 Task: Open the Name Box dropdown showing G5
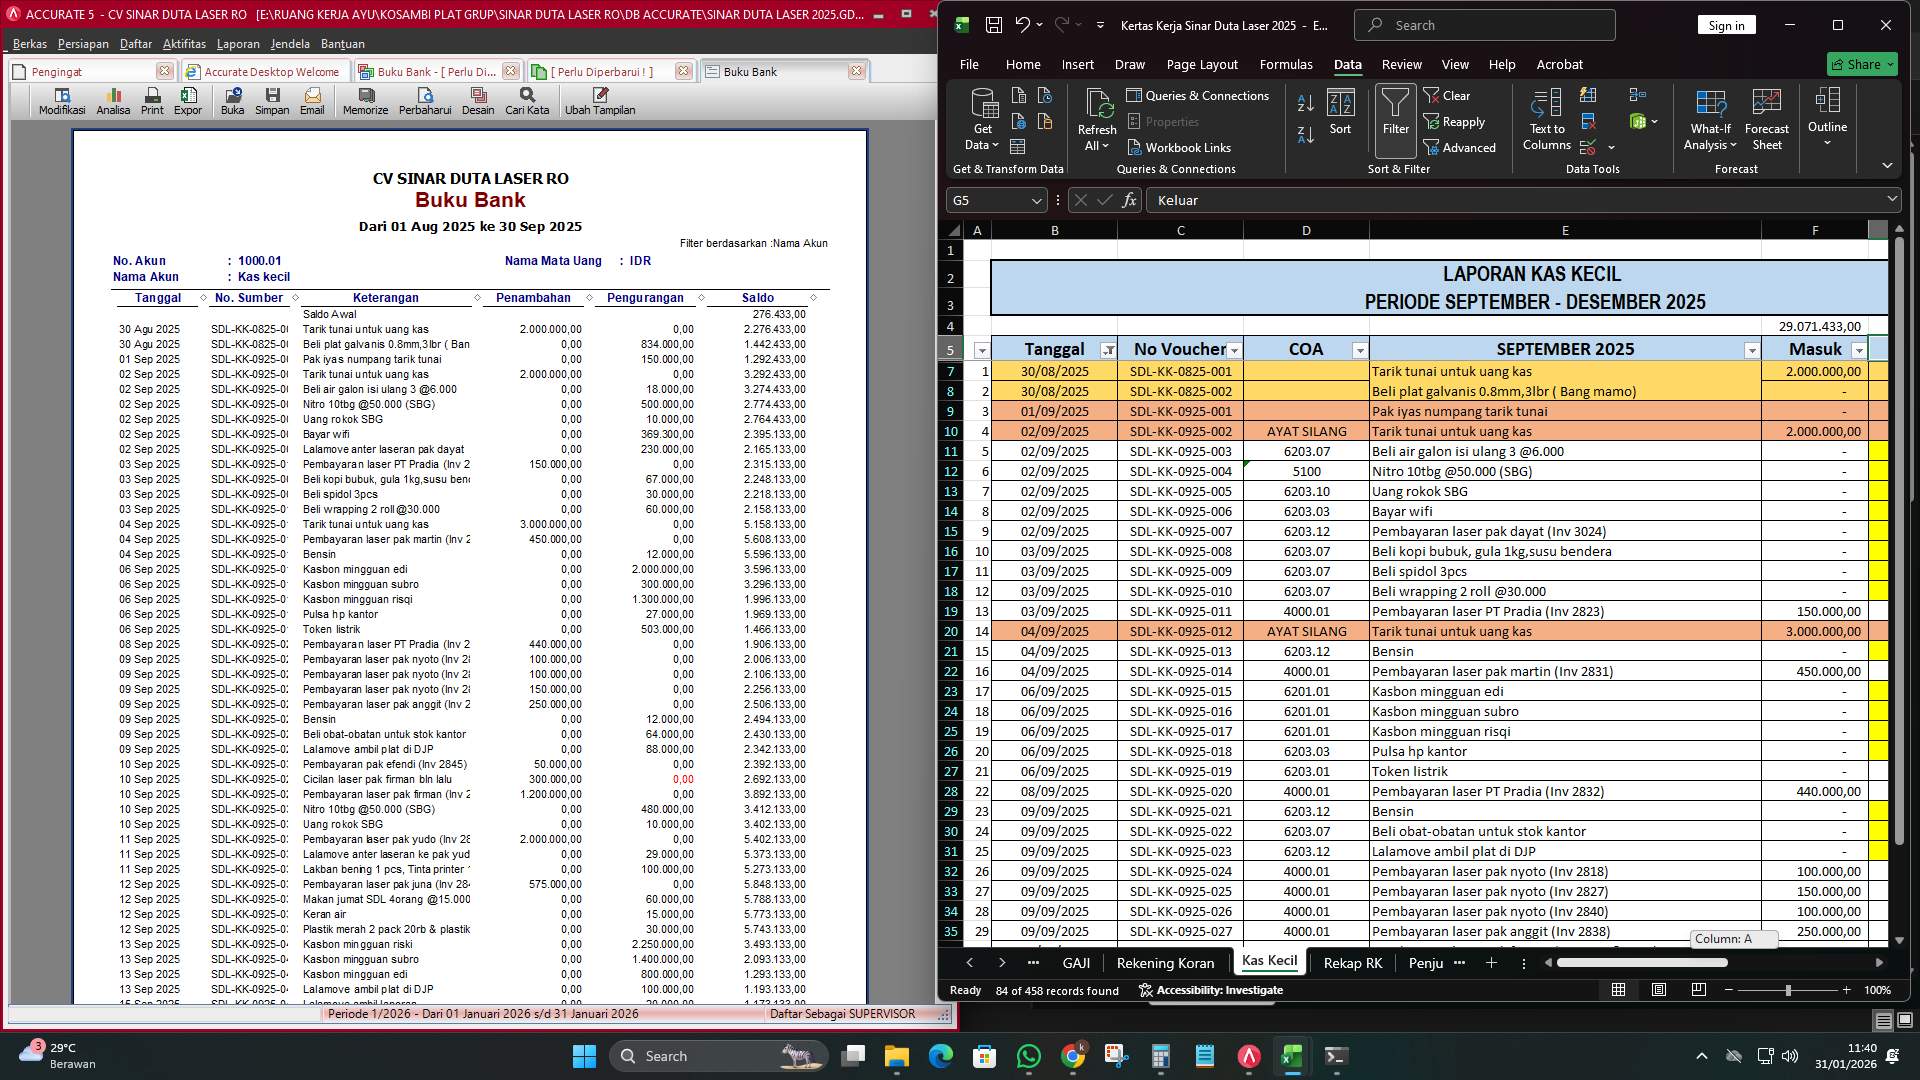pos(1036,200)
